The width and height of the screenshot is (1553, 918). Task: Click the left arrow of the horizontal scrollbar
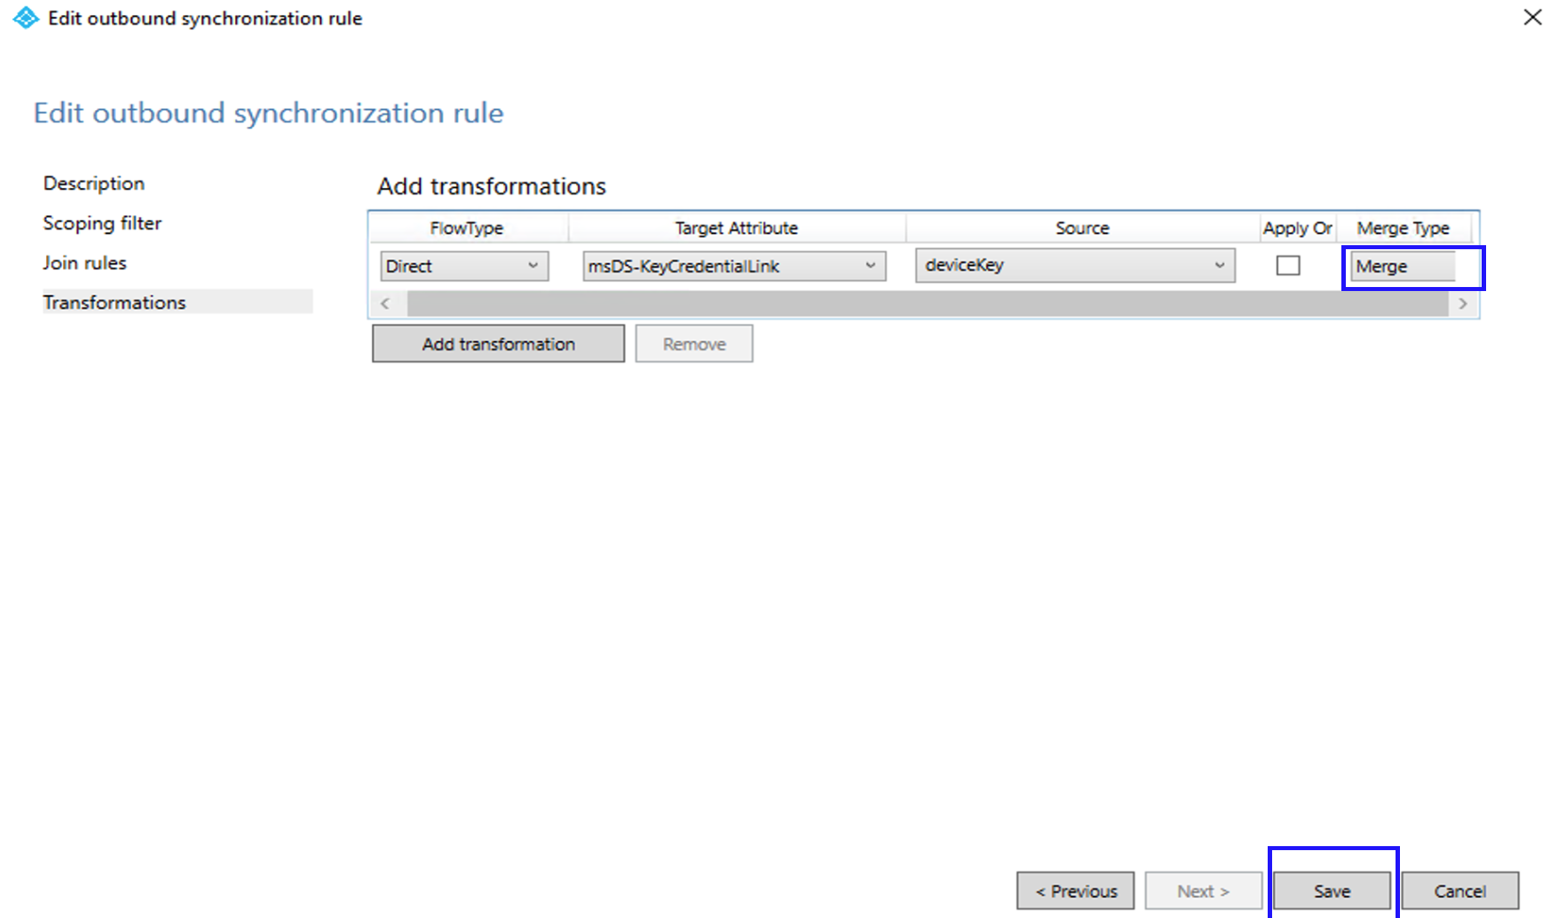[x=385, y=303]
